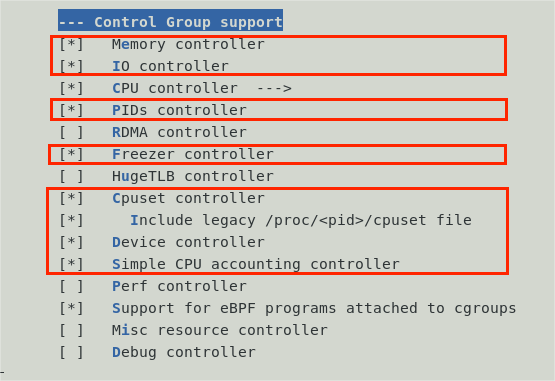Select the Debug controller menu label
Screen dimensions: 555x381
[184, 352]
